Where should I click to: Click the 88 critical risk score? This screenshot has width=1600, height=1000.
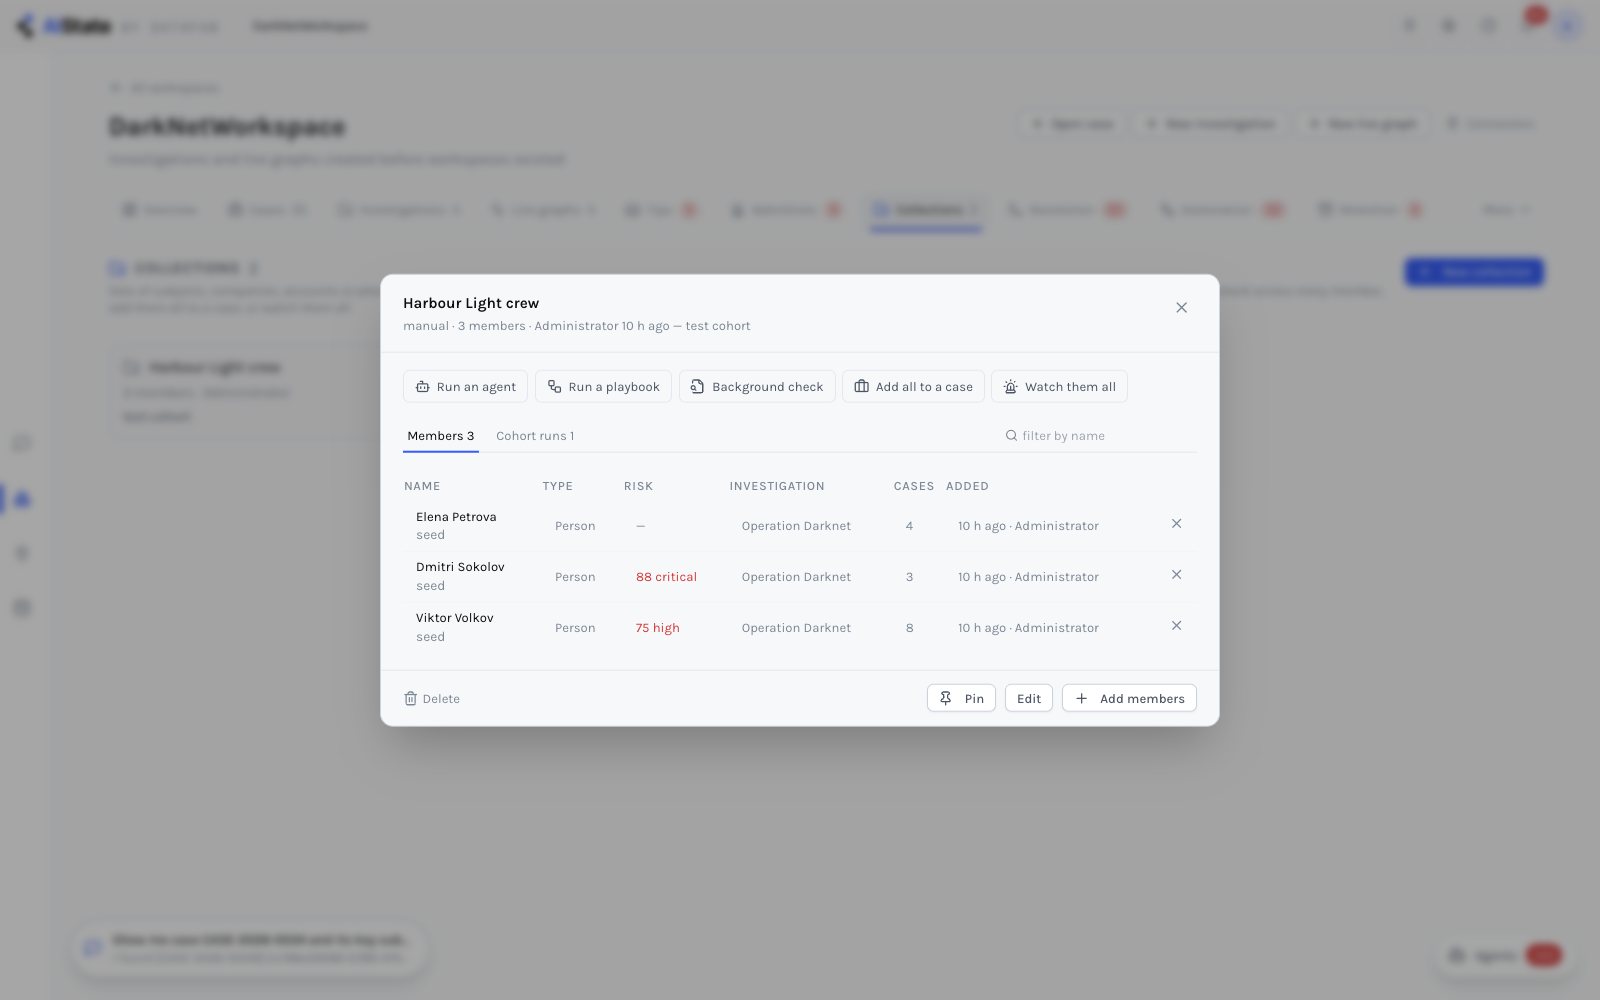point(666,577)
